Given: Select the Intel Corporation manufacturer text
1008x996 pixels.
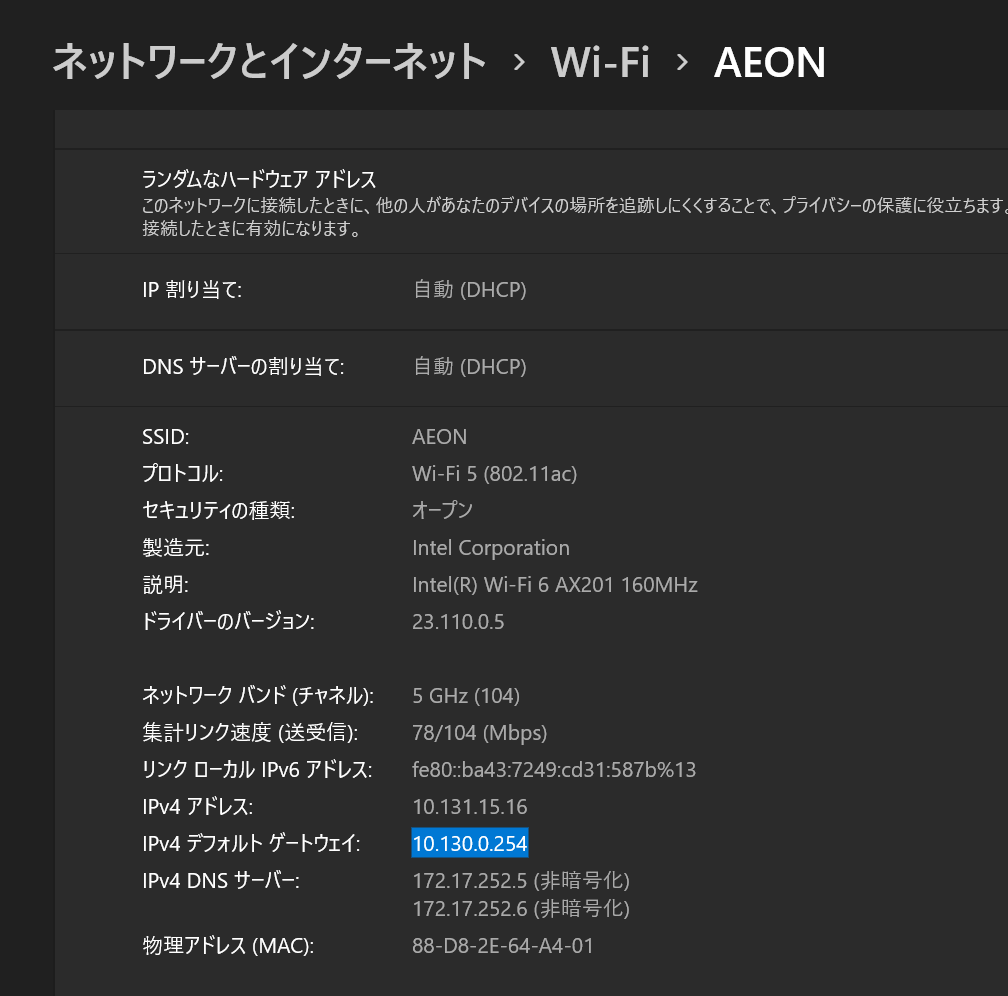Looking at the screenshot, I should pos(490,548).
